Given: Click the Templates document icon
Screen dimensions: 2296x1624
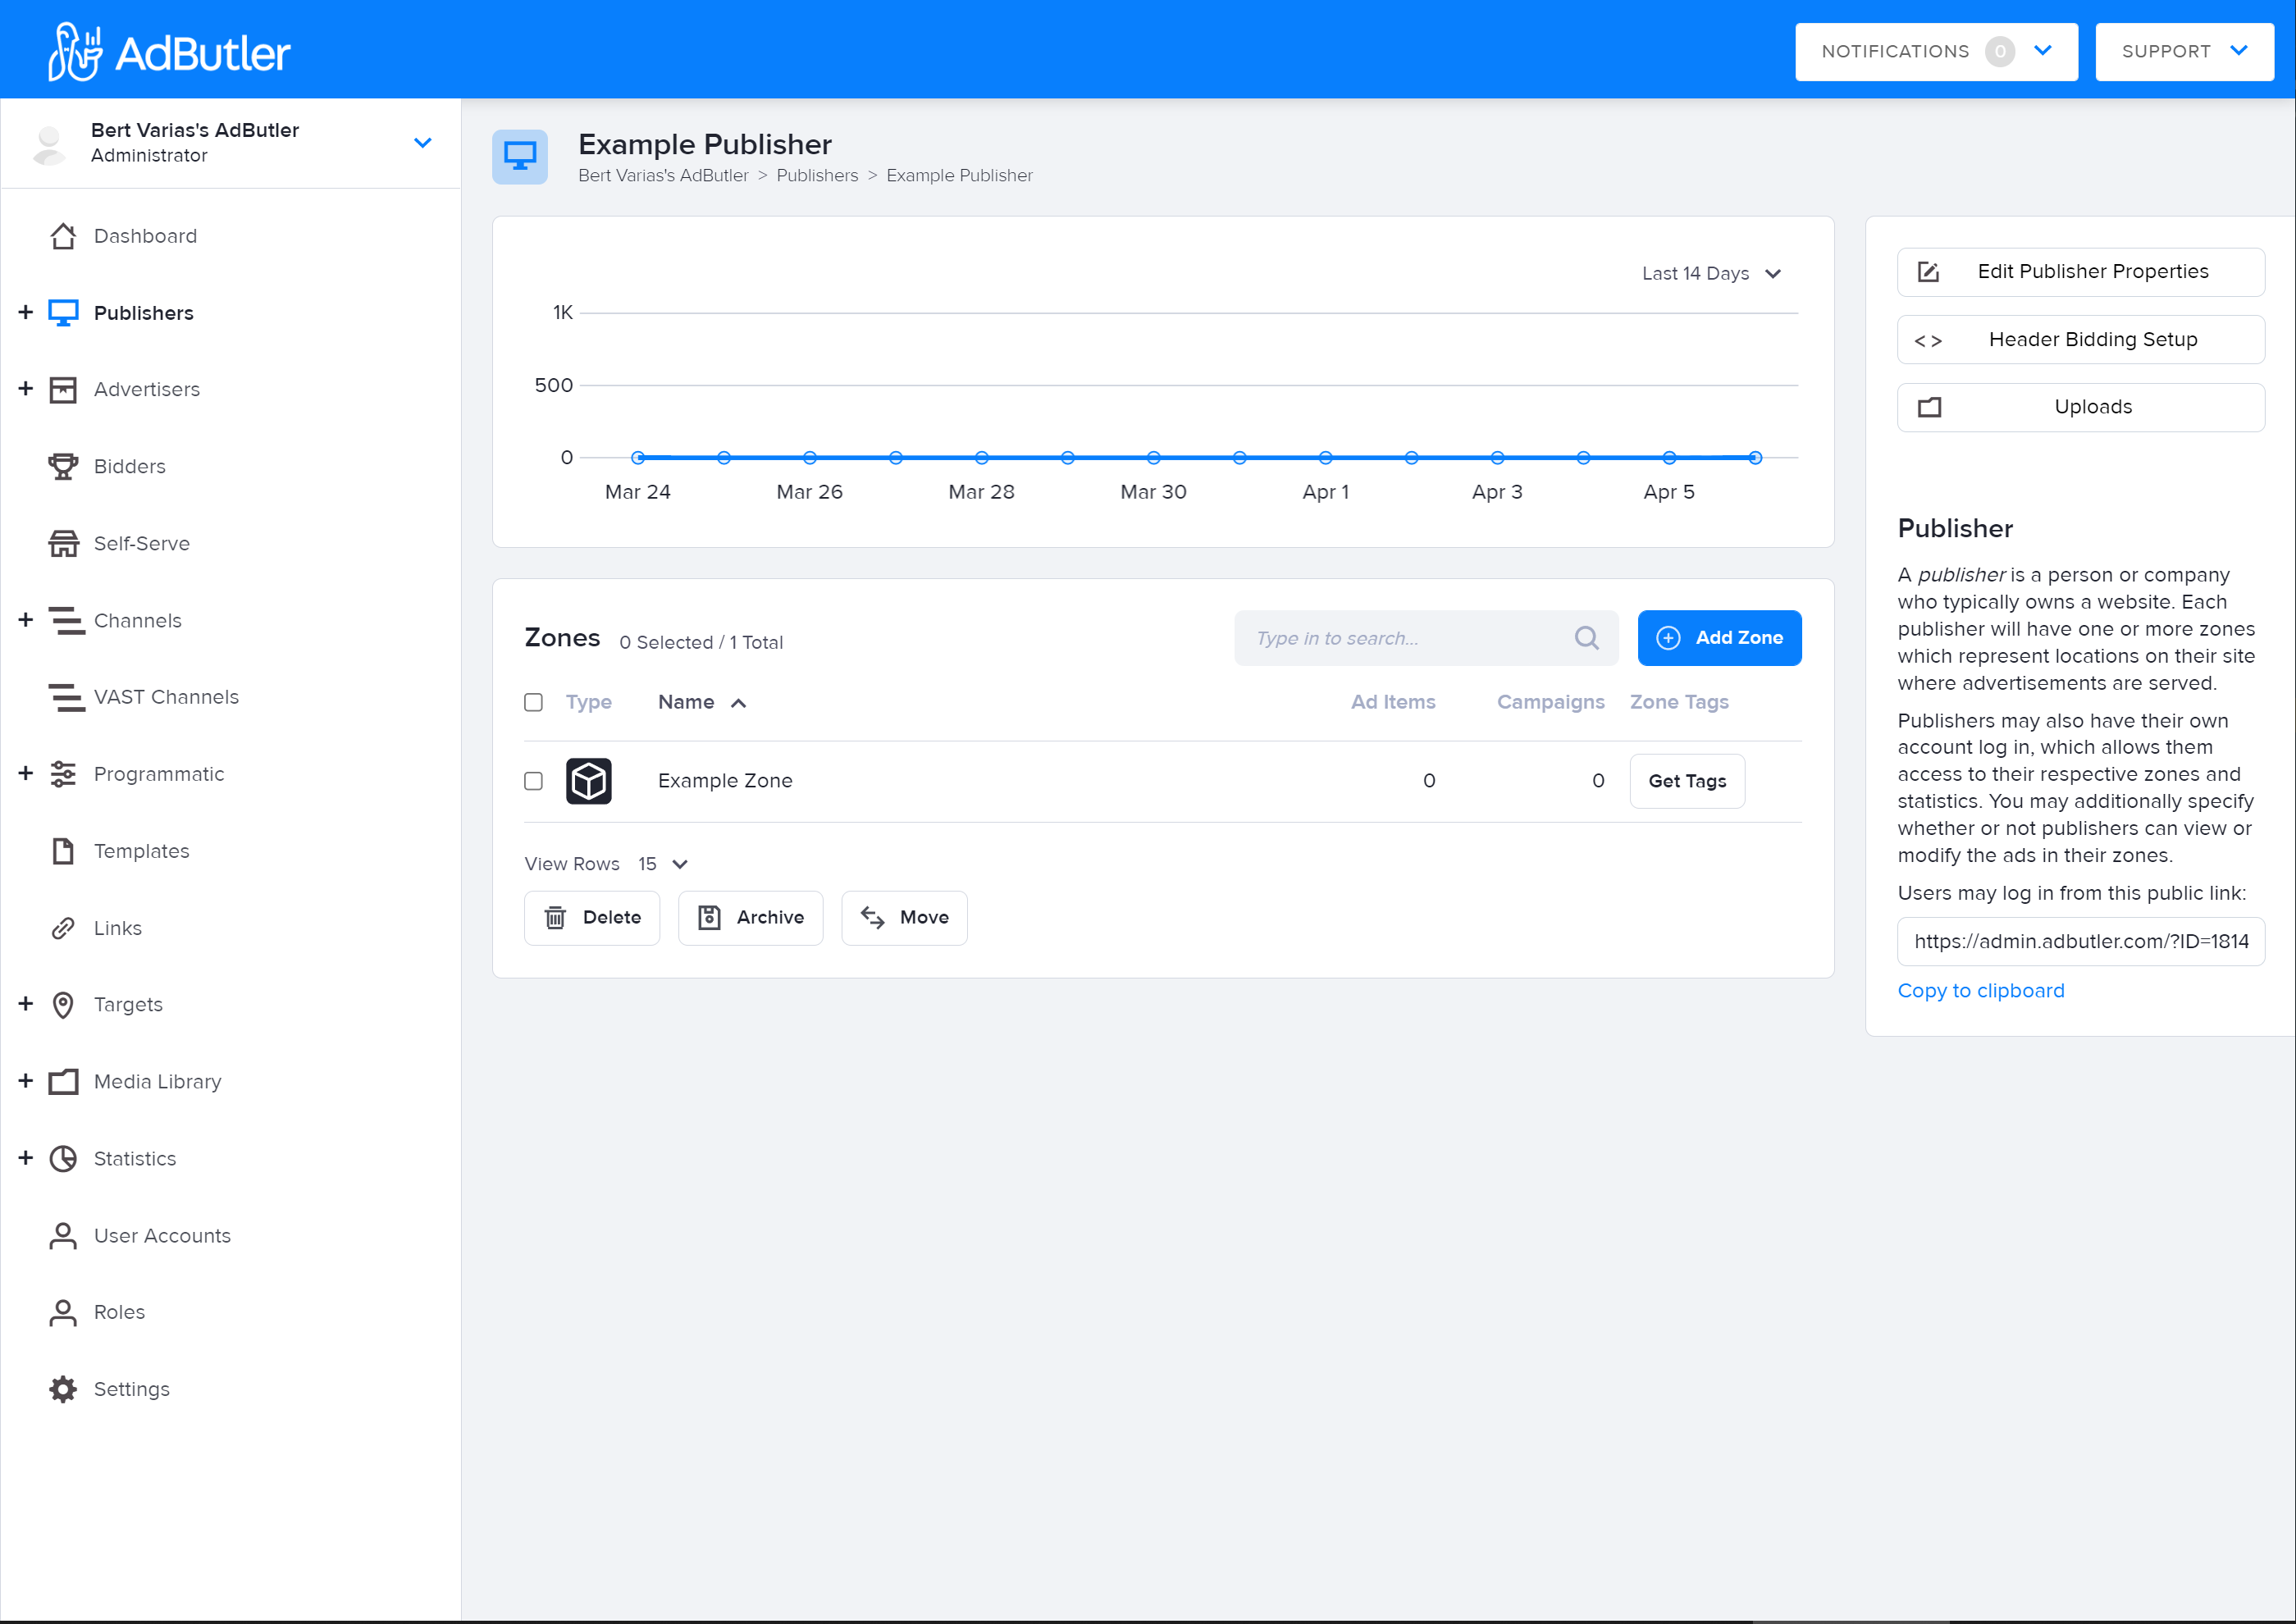Looking at the screenshot, I should [63, 851].
